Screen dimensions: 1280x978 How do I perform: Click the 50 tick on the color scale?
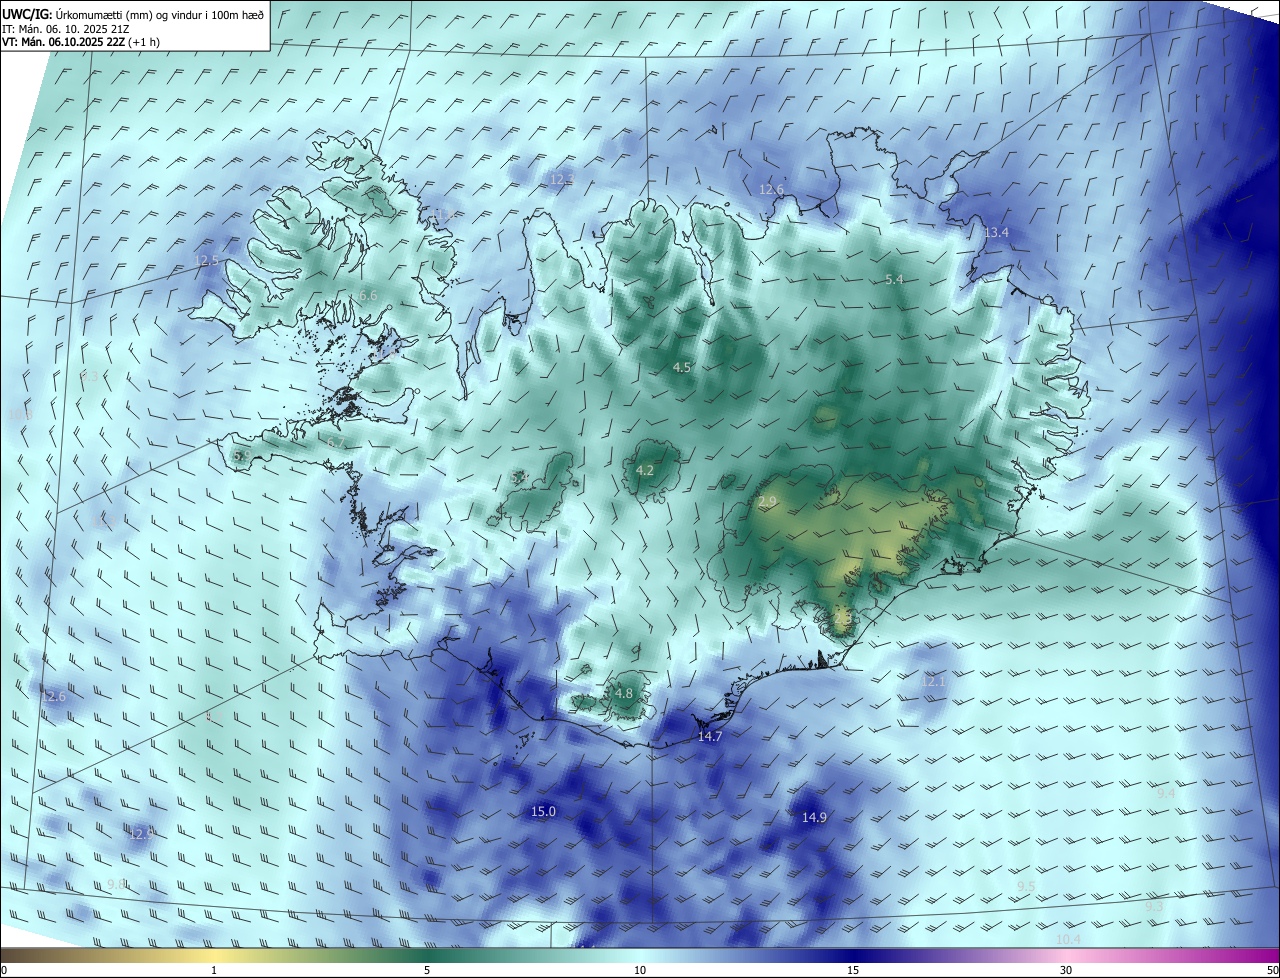(x=1271, y=970)
